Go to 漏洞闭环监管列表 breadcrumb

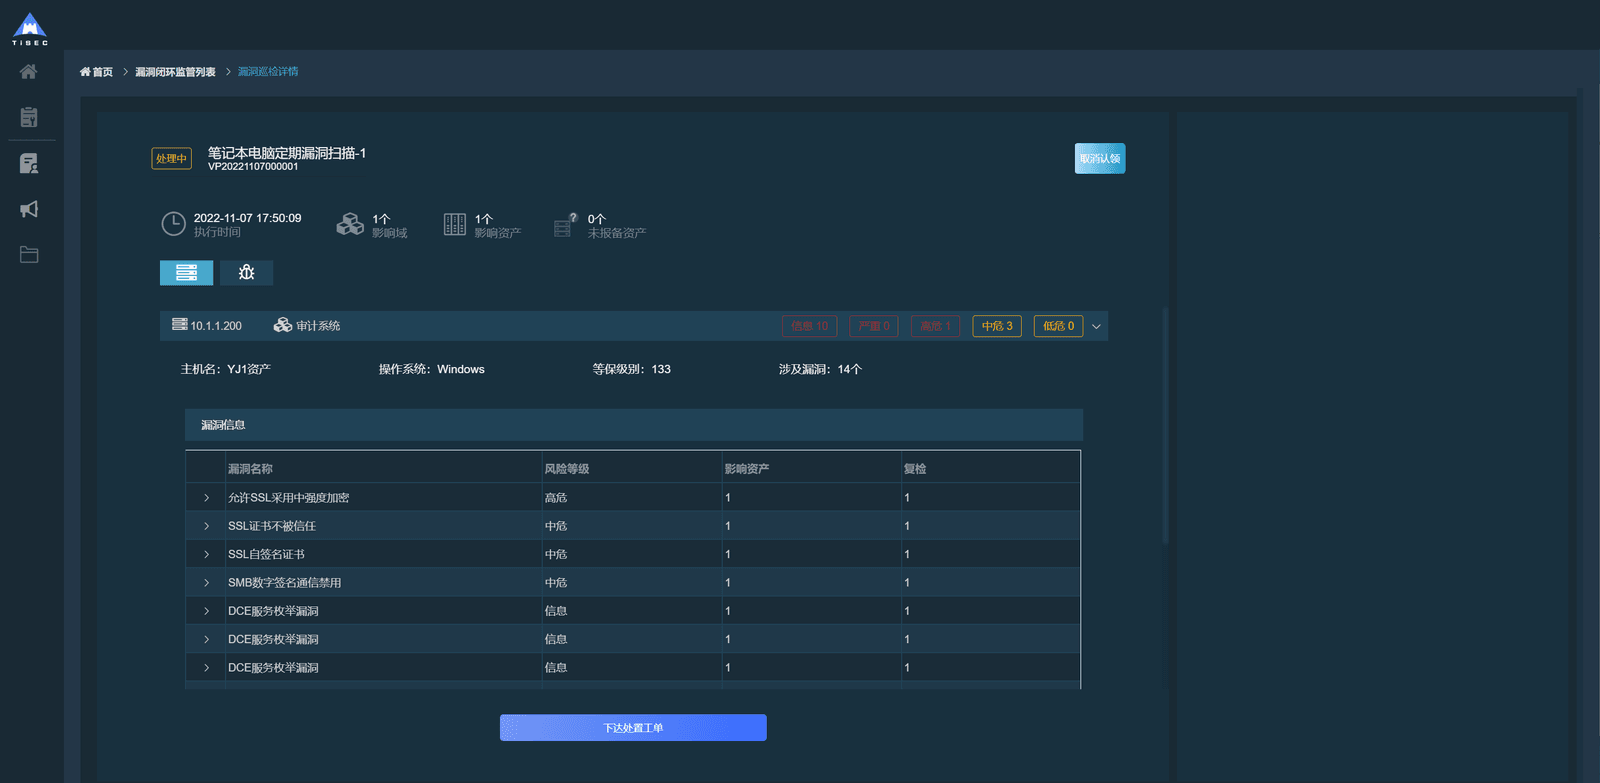click(x=175, y=72)
